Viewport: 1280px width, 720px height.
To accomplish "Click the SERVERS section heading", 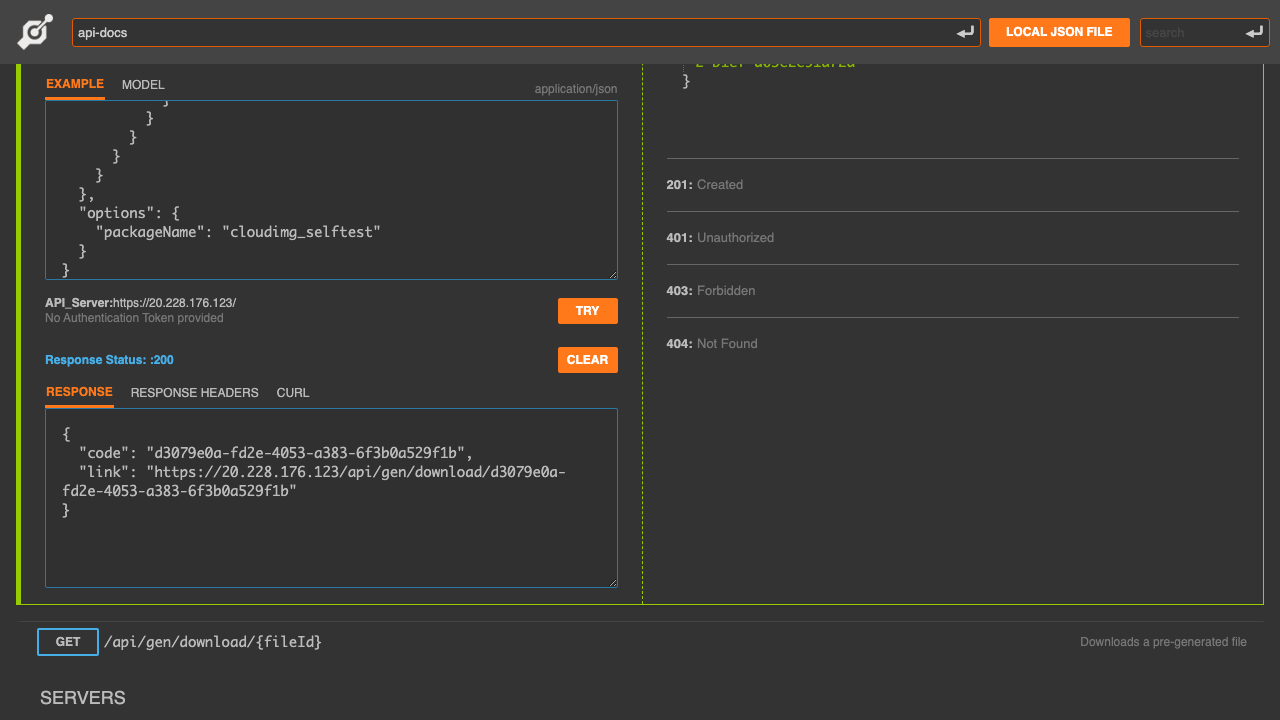I will [x=83, y=698].
